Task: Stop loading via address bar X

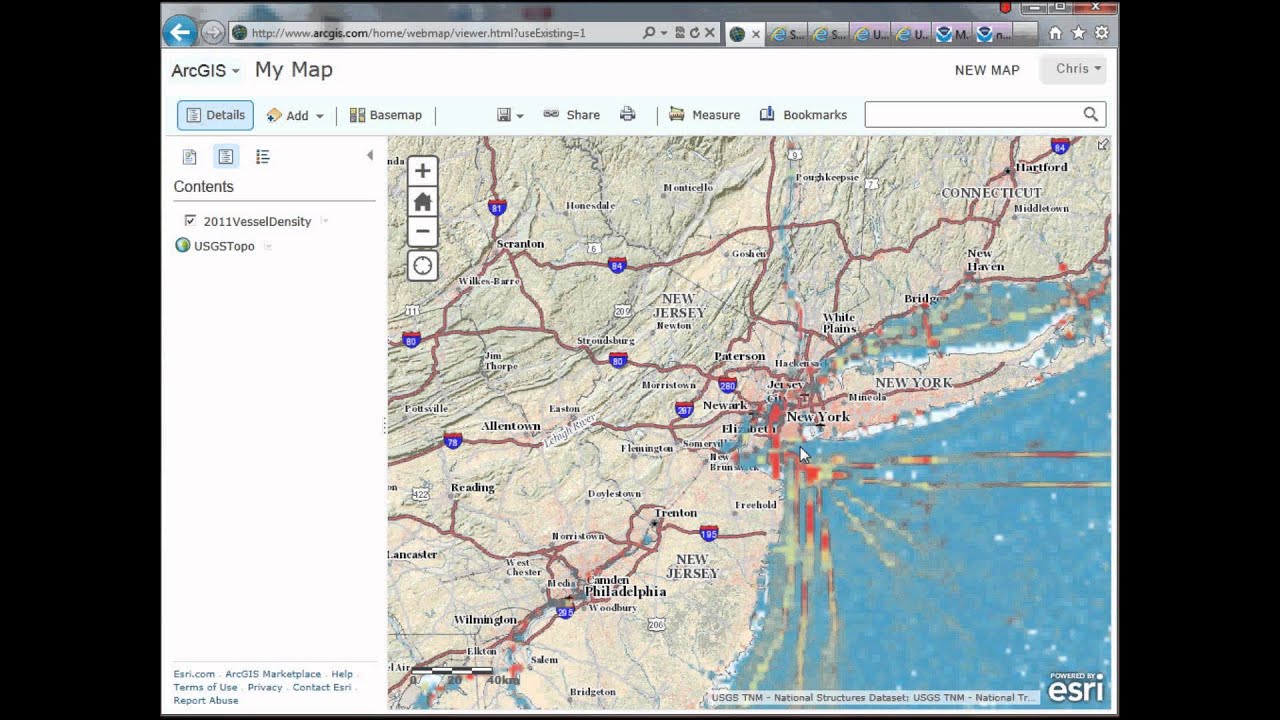Action: pyautogui.click(x=709, y=33)
